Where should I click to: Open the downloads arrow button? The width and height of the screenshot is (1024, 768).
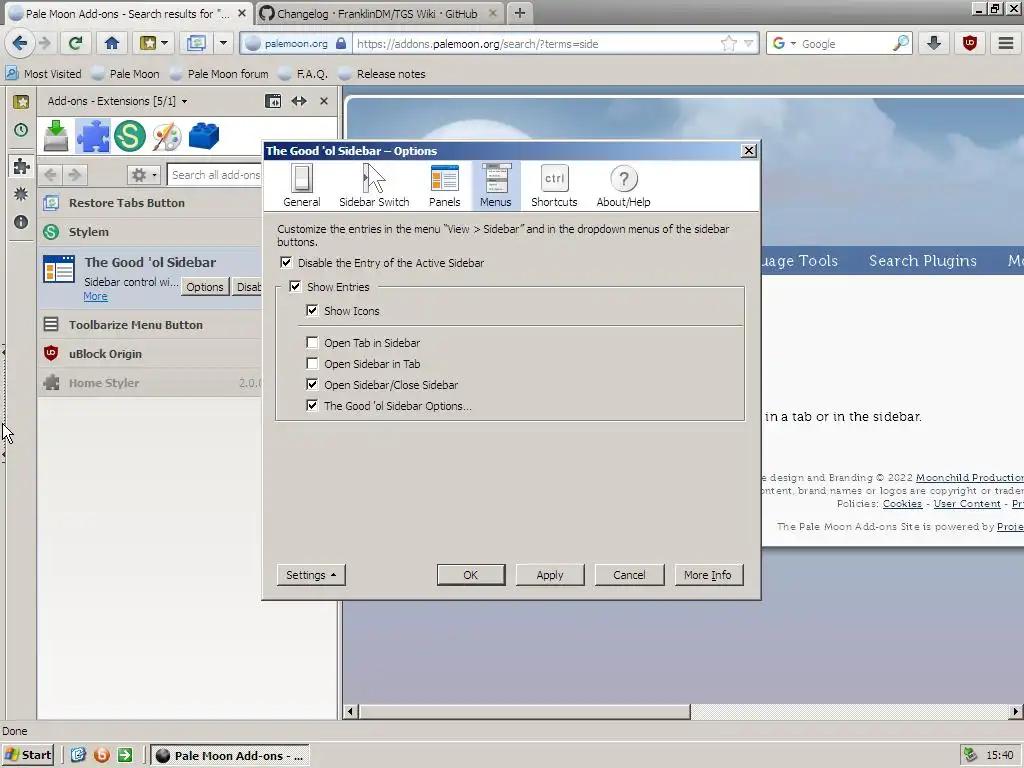tap(934, 44)
